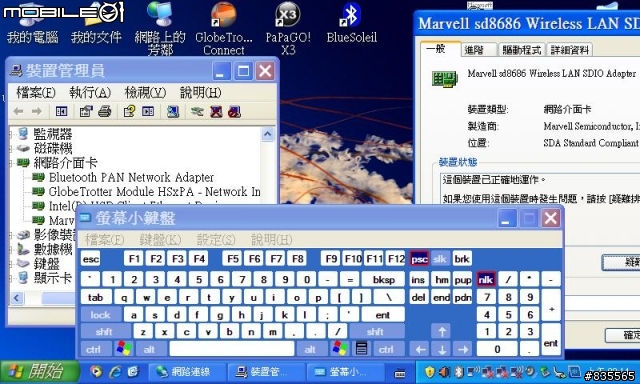Screen dimensions: 640x384
Task: Open the Start (開始) menu
Action: 39,372
